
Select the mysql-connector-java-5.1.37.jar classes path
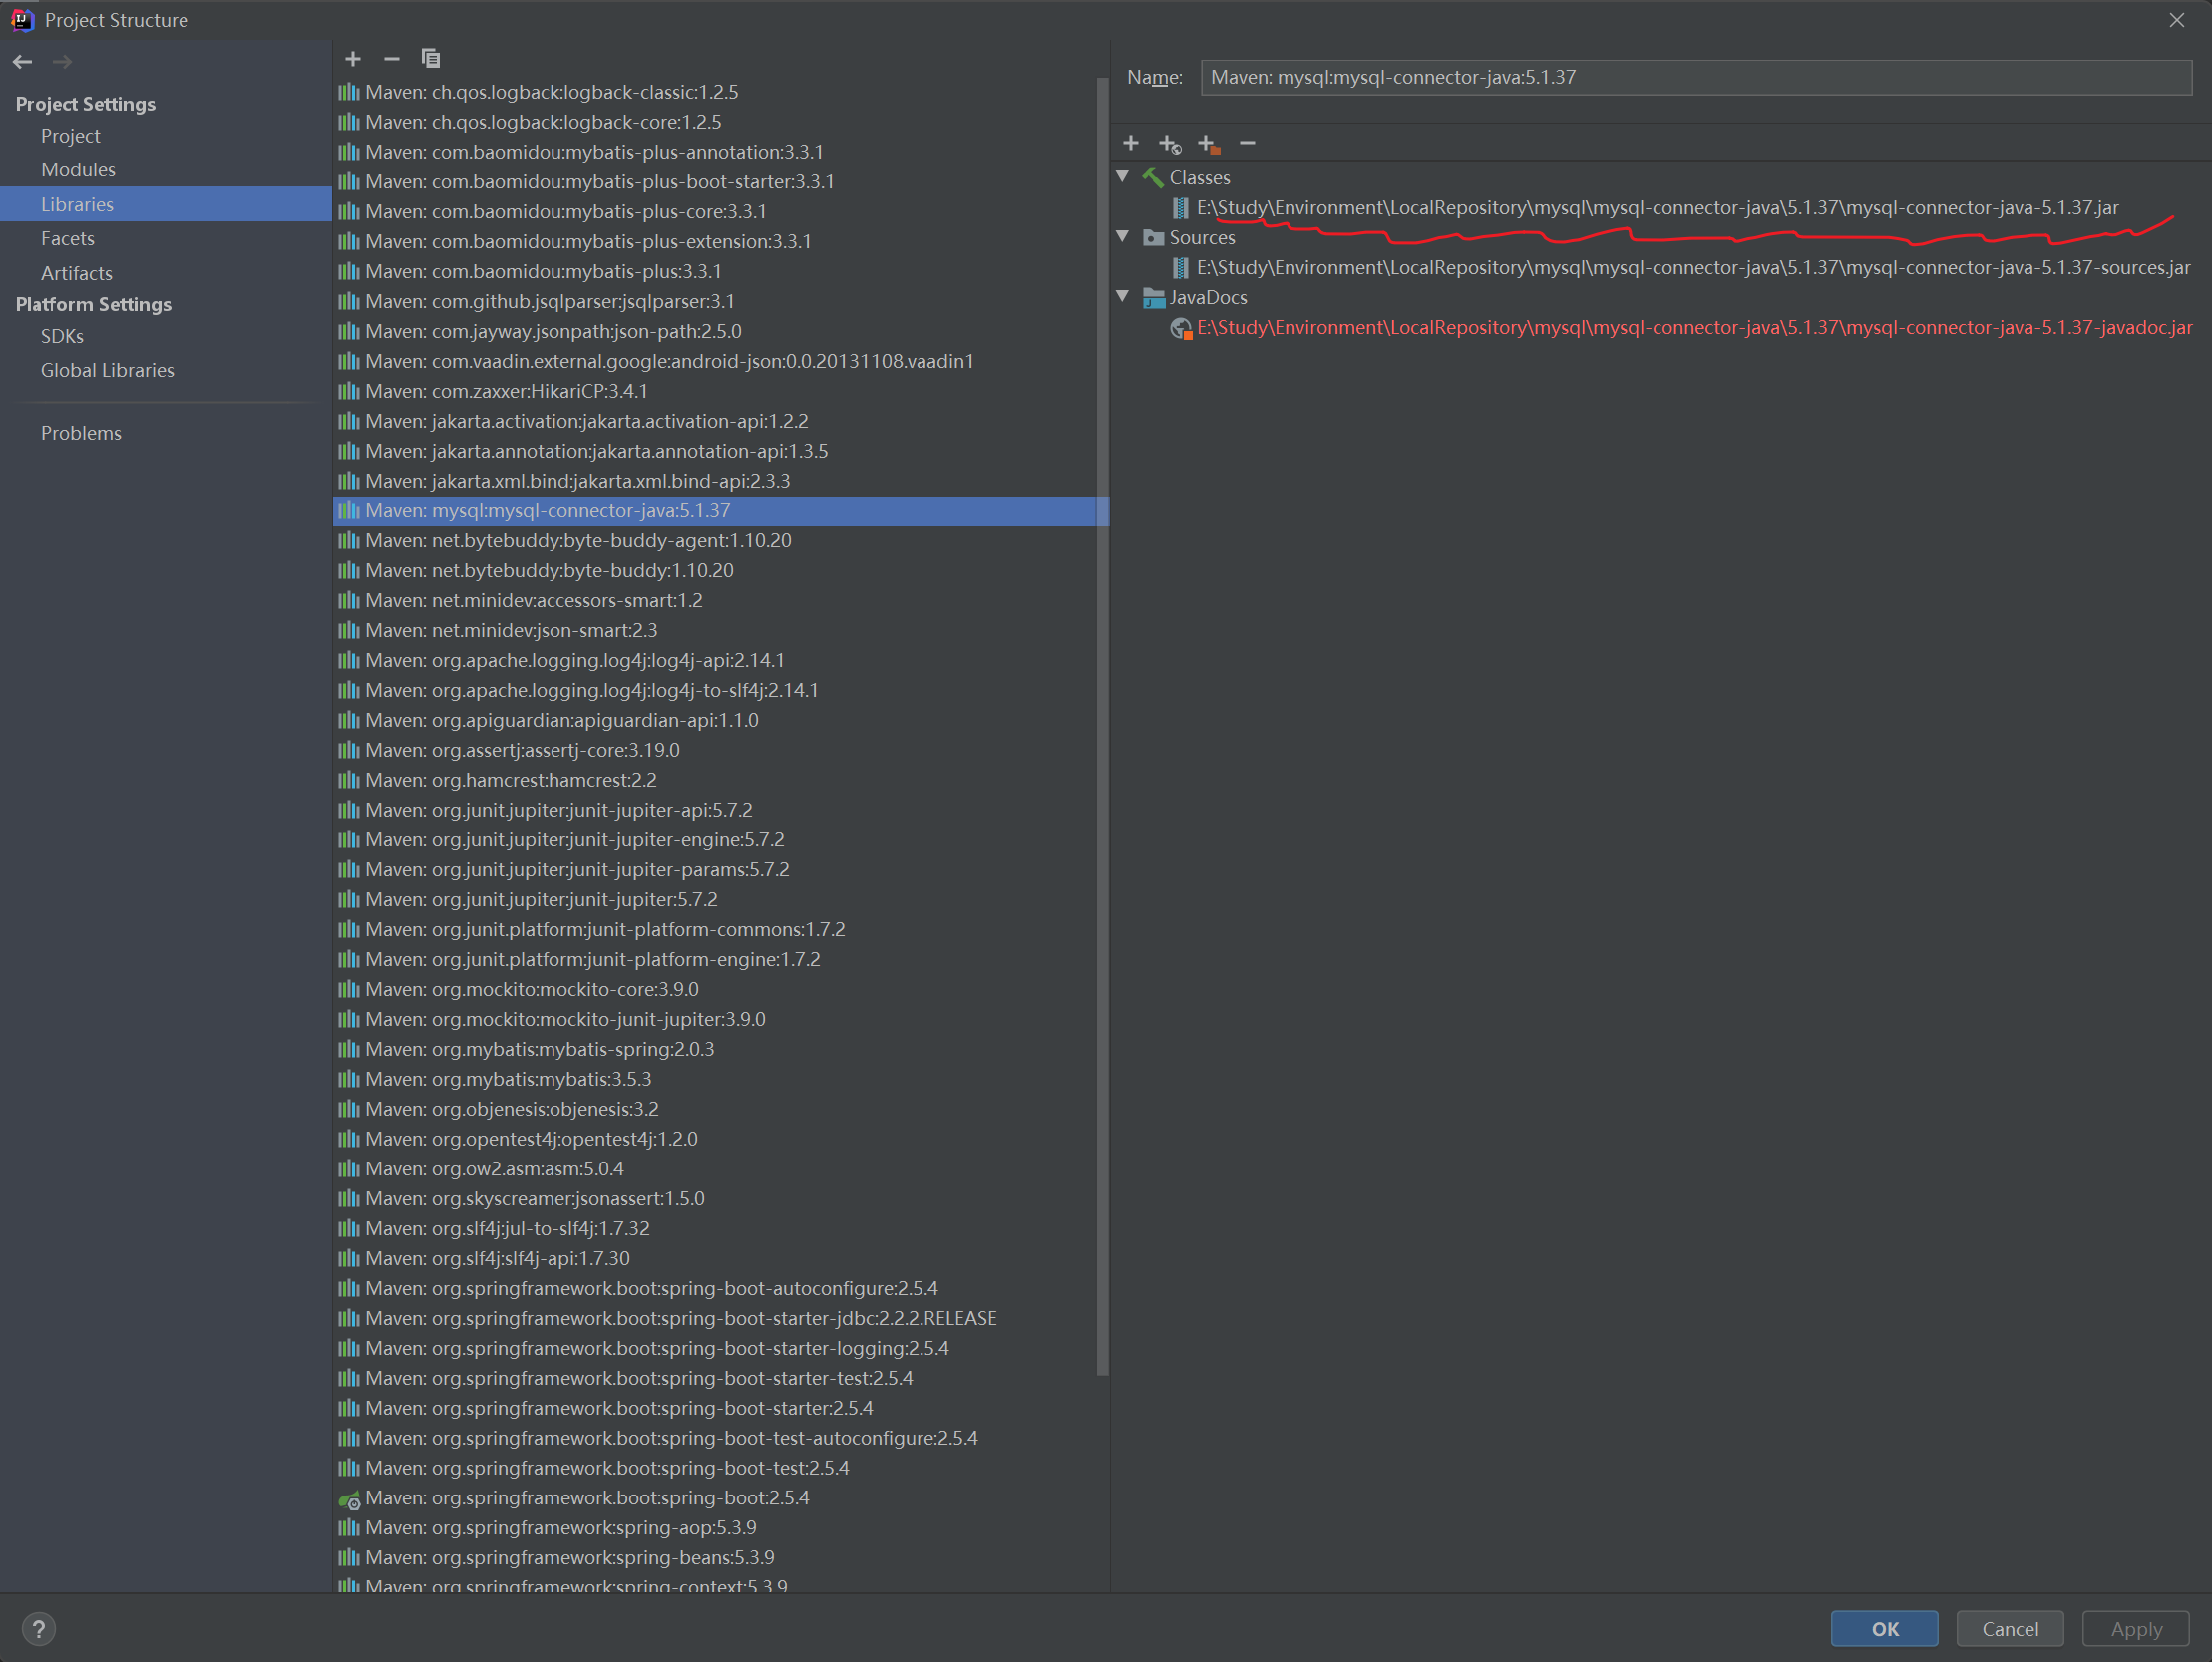(1657, 208)
